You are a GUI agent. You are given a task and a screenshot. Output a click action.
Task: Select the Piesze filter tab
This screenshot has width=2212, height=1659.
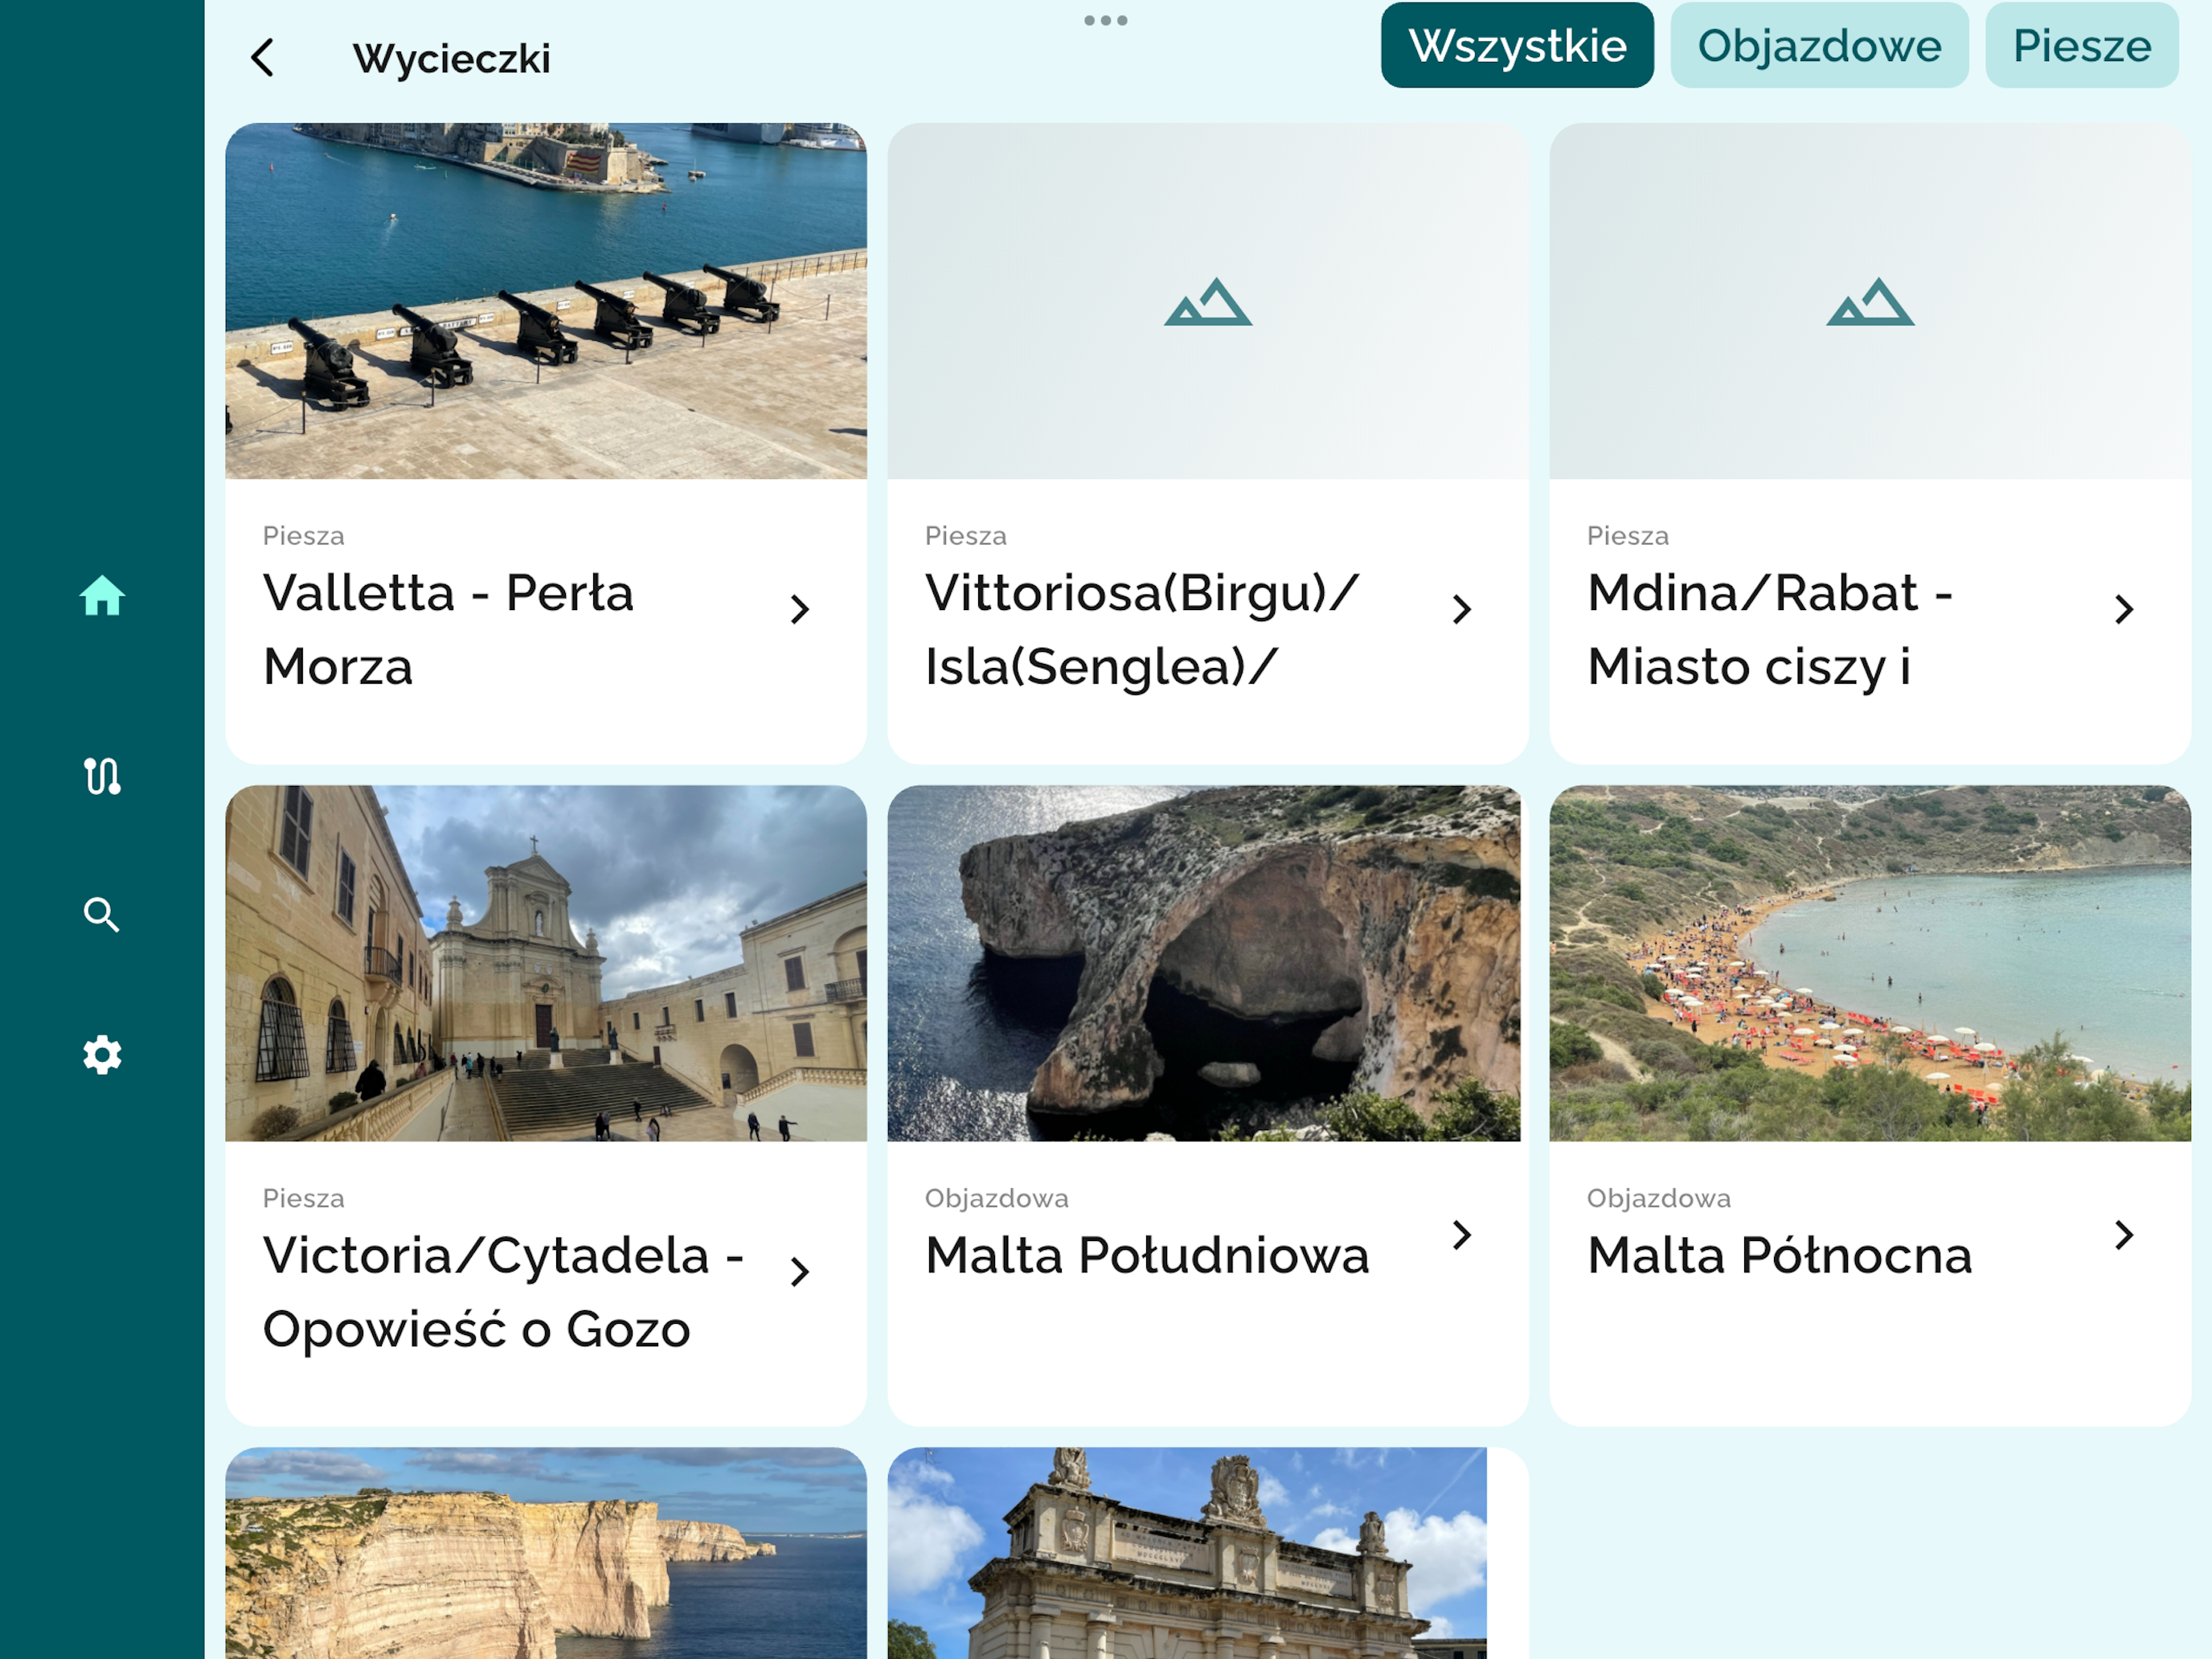(x=2082, y=45)
